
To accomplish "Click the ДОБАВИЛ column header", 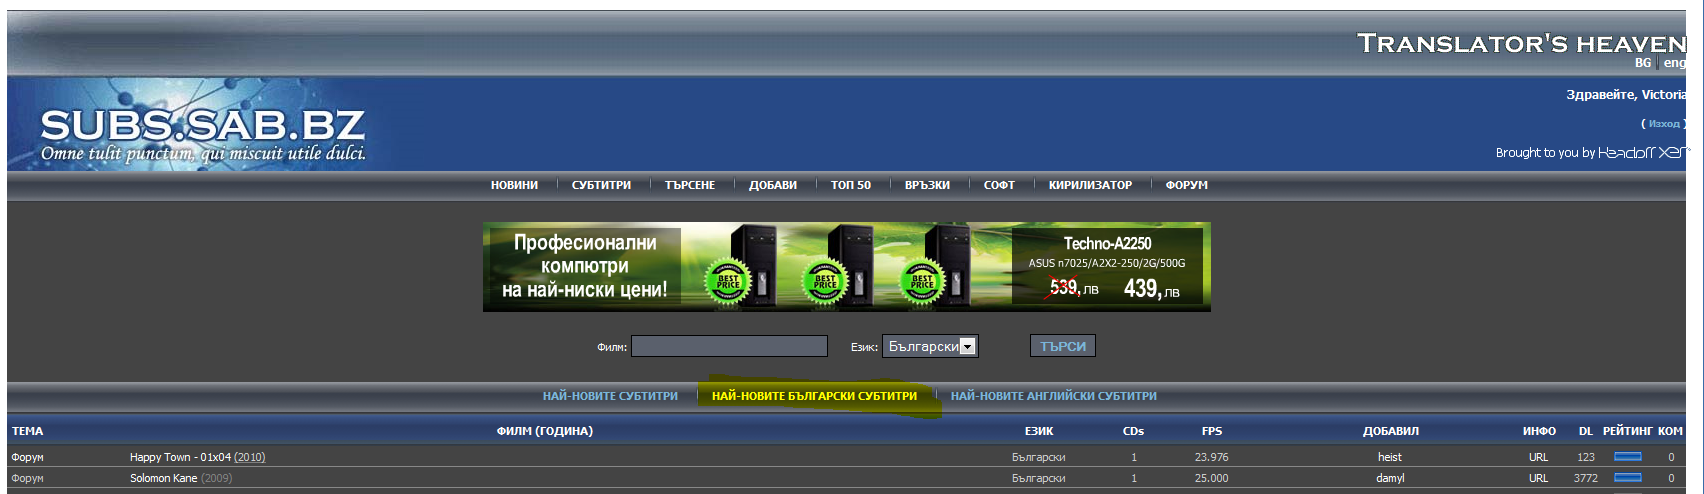I will coord(1391,431).
